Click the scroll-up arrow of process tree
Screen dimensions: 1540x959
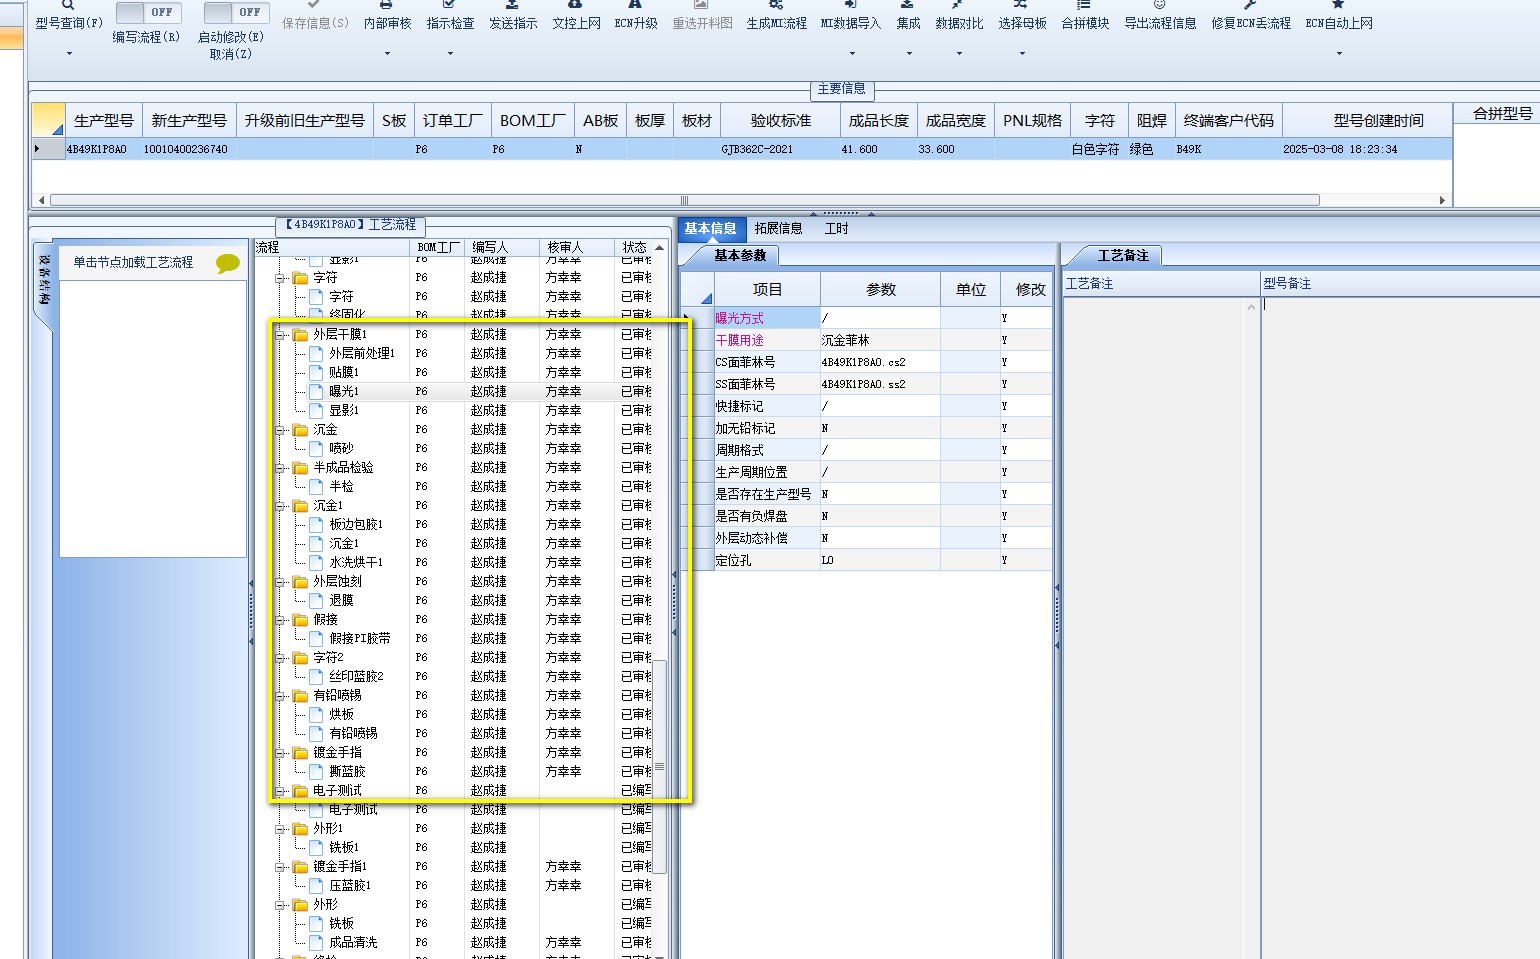[659, 247]
